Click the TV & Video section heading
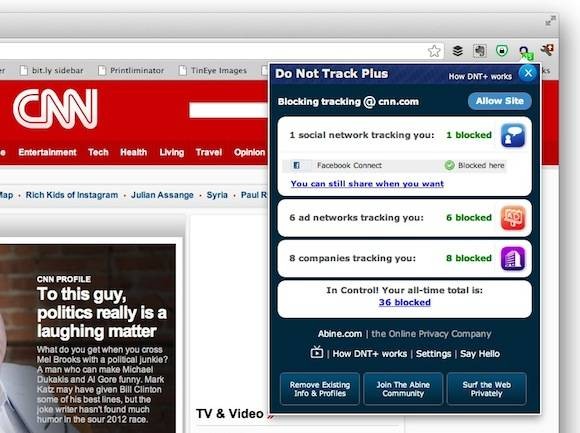580x433 pixels. tap(229, 413)
